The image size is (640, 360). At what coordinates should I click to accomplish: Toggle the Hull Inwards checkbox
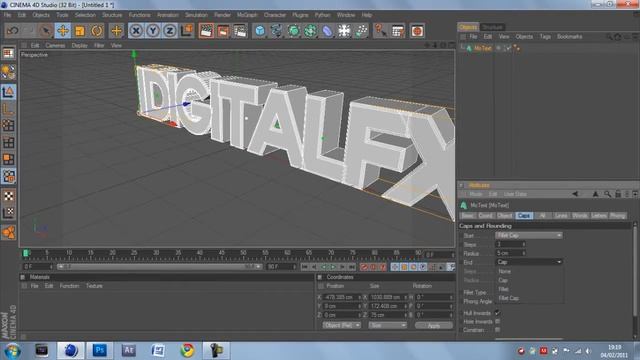point(497,313)
